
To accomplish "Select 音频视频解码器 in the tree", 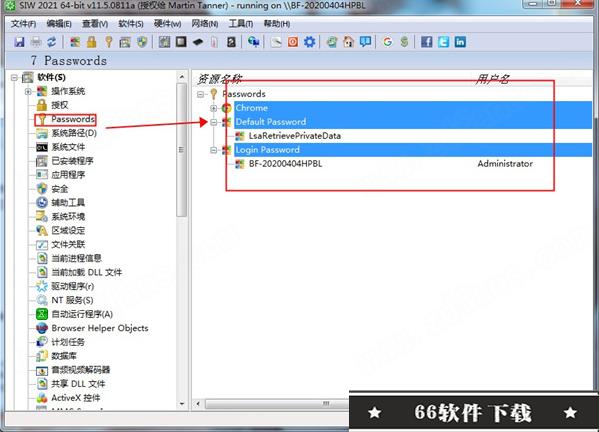I will click(81, 370).
